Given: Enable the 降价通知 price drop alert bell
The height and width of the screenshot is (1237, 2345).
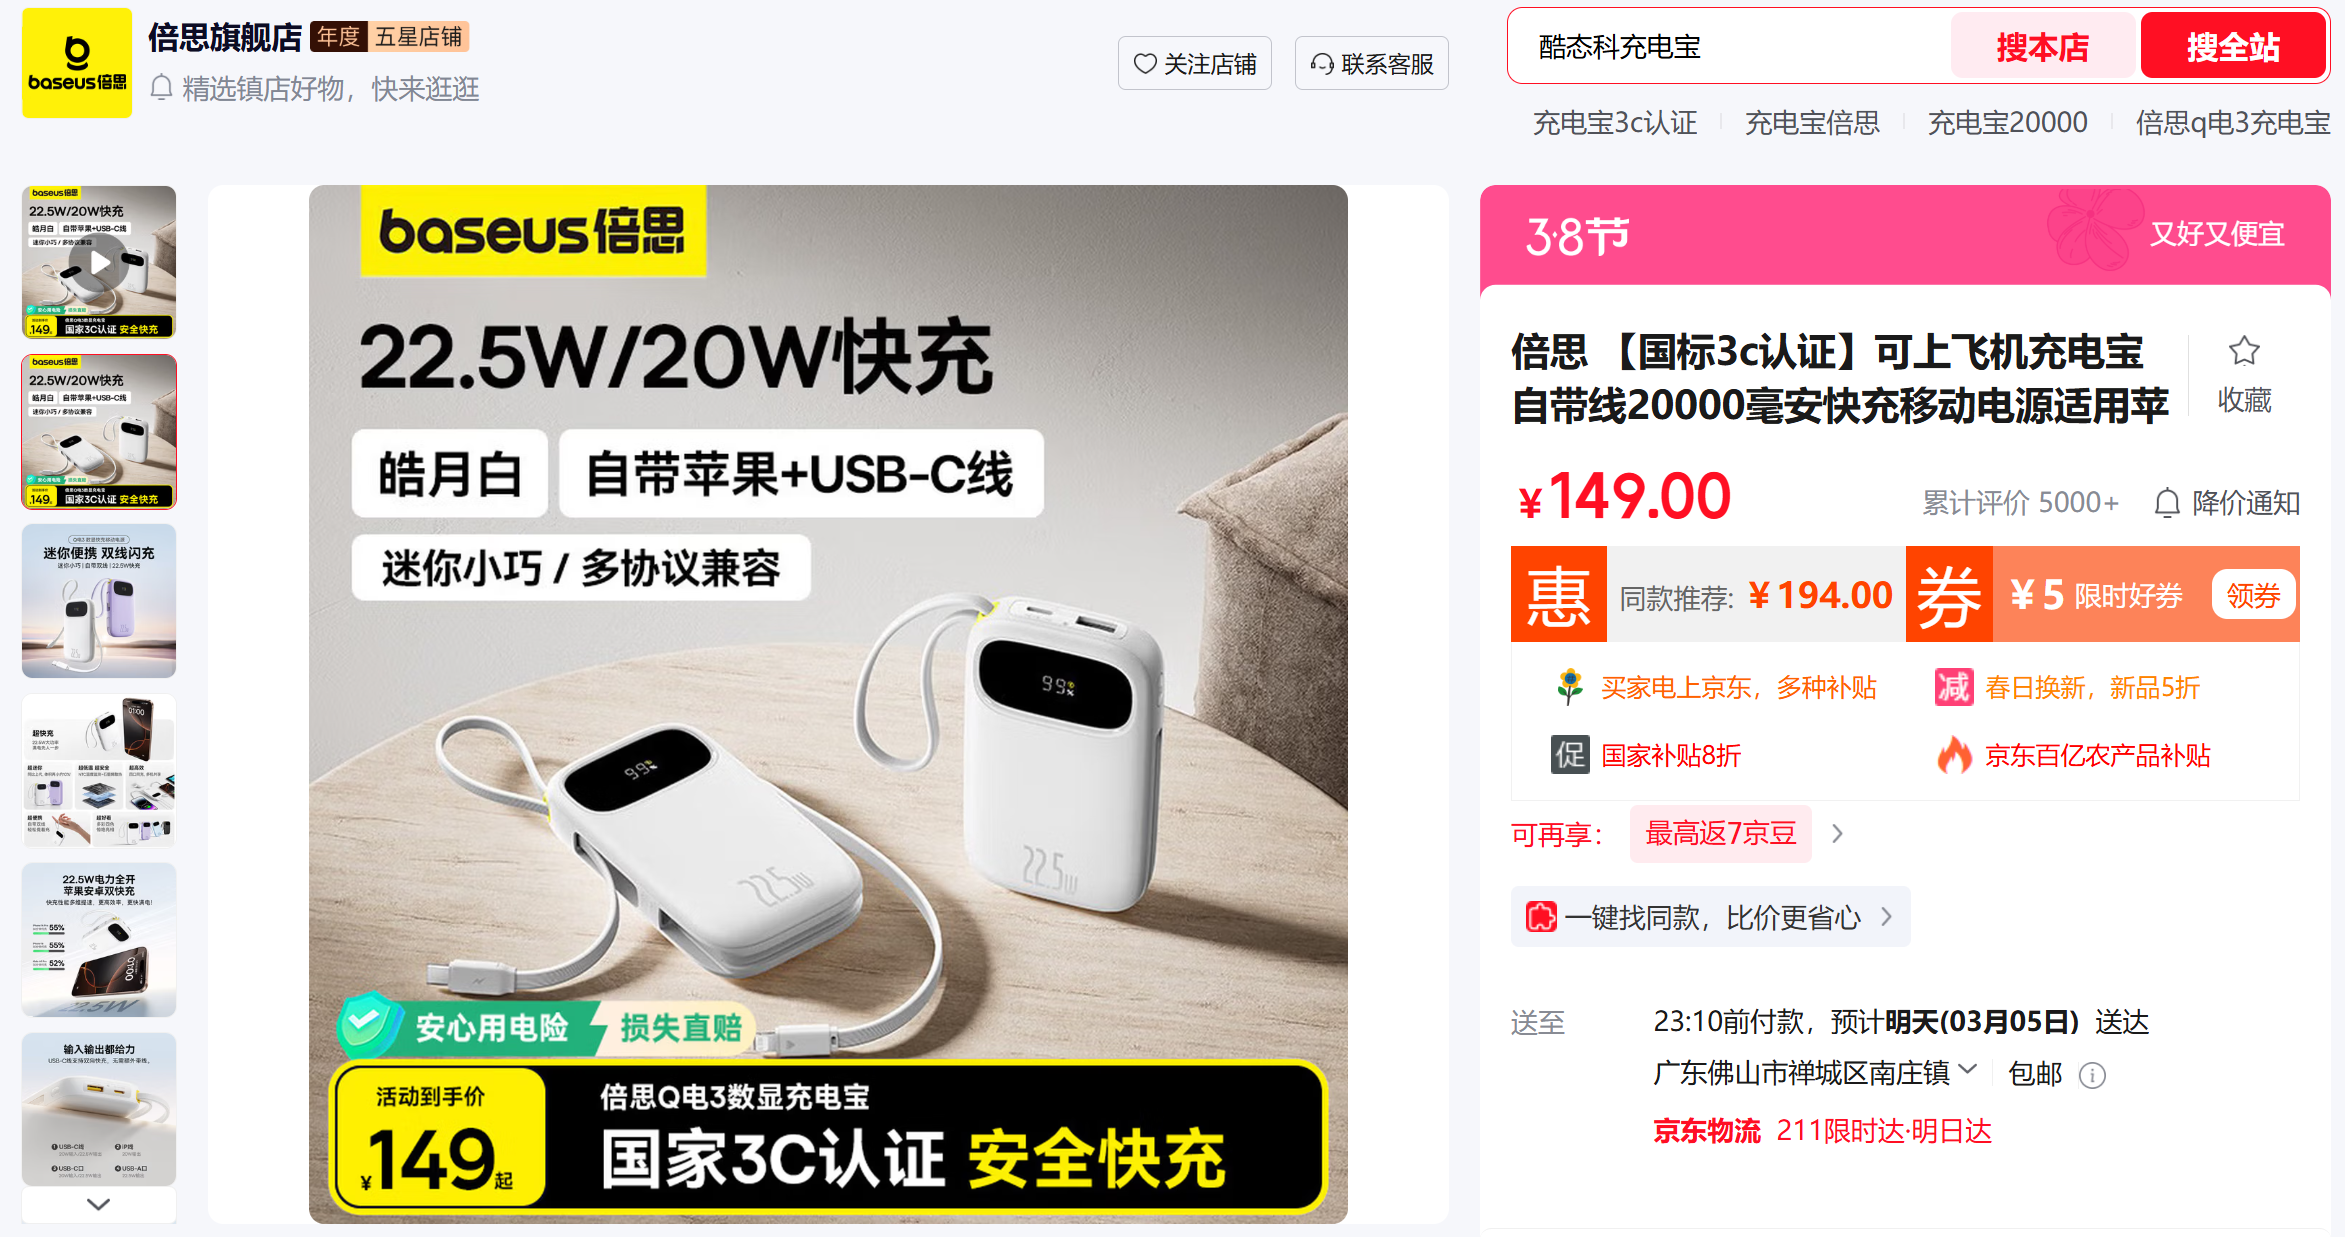Looking at the screenshot, I should [2166, 503].
